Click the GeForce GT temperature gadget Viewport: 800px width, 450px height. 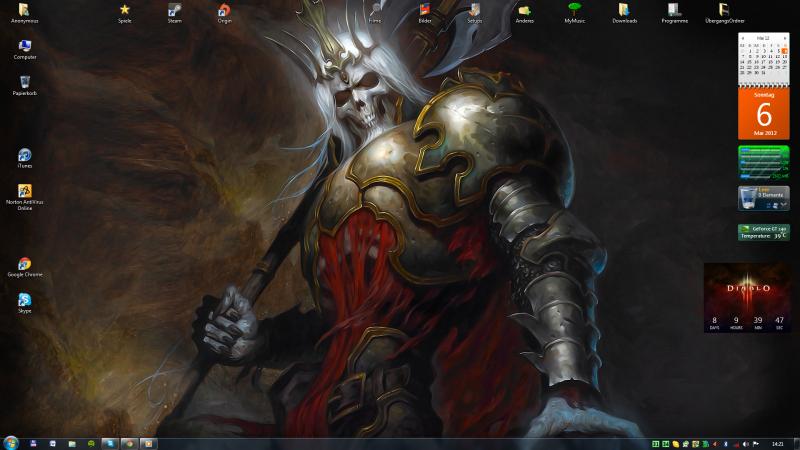(x=763, y=232)
